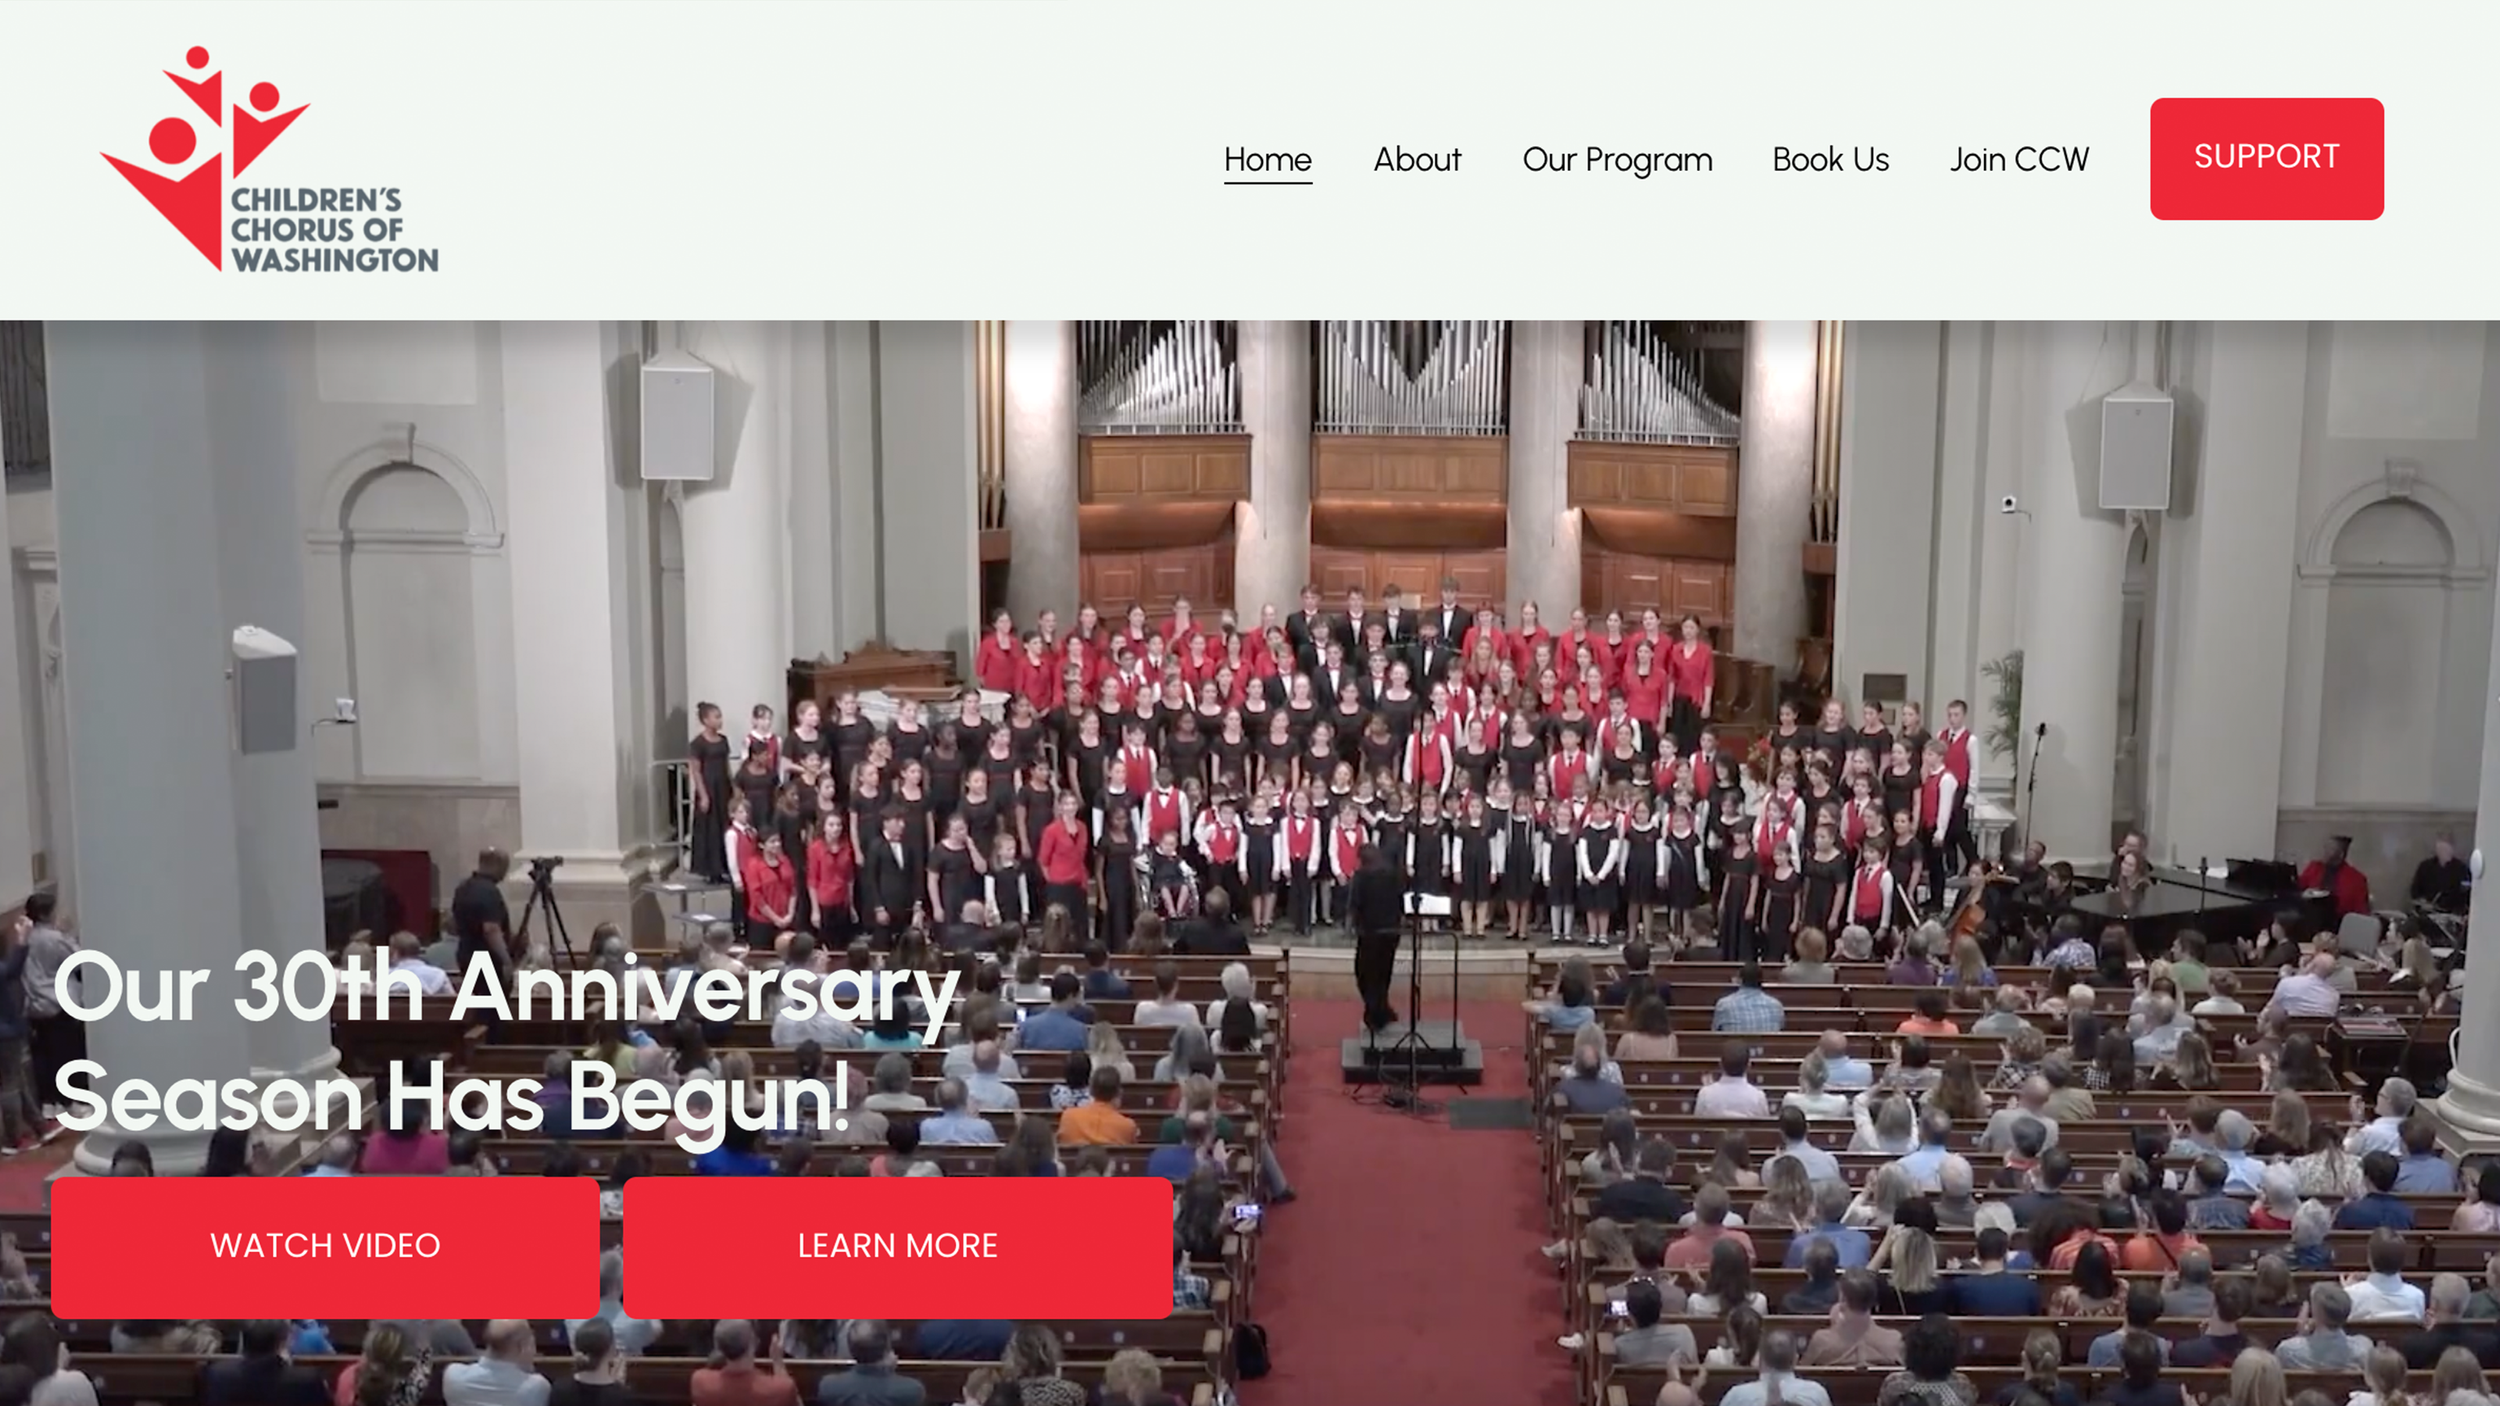Click the 30th Anniversary Season heading

pyautogui.click(x=505, y=1042)
